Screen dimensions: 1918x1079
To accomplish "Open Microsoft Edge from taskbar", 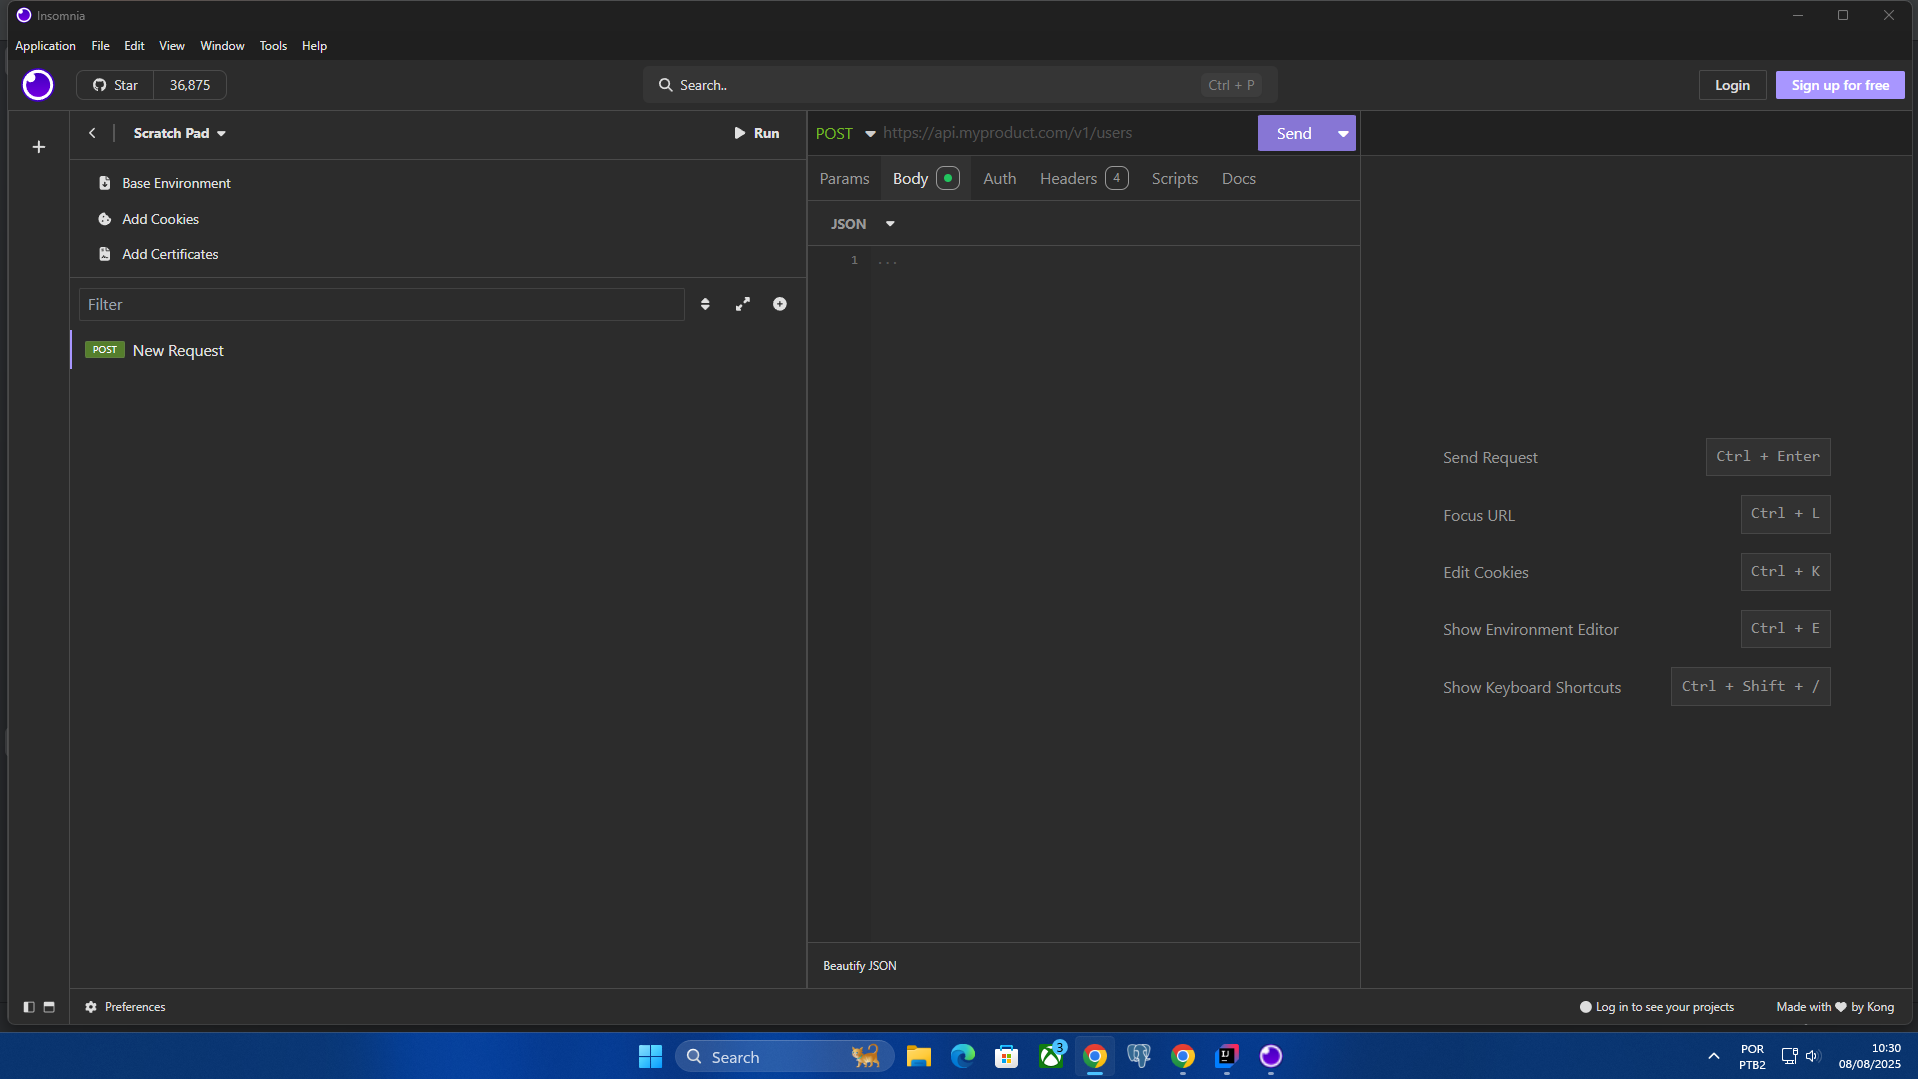I will click(963, 1056).
